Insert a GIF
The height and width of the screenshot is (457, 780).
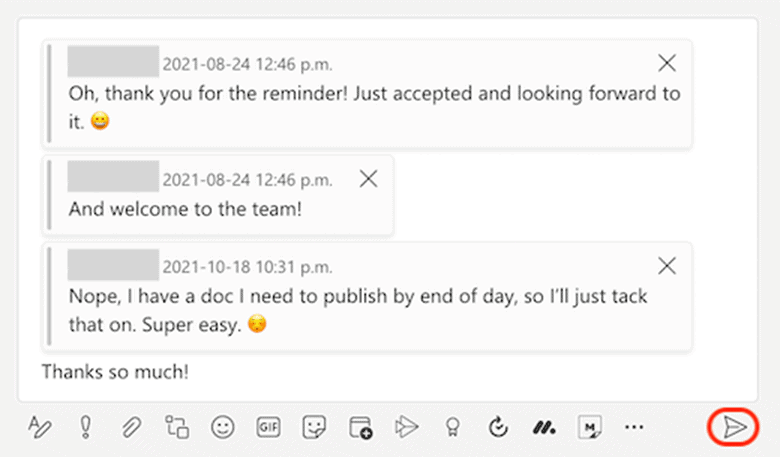point(269,427)
